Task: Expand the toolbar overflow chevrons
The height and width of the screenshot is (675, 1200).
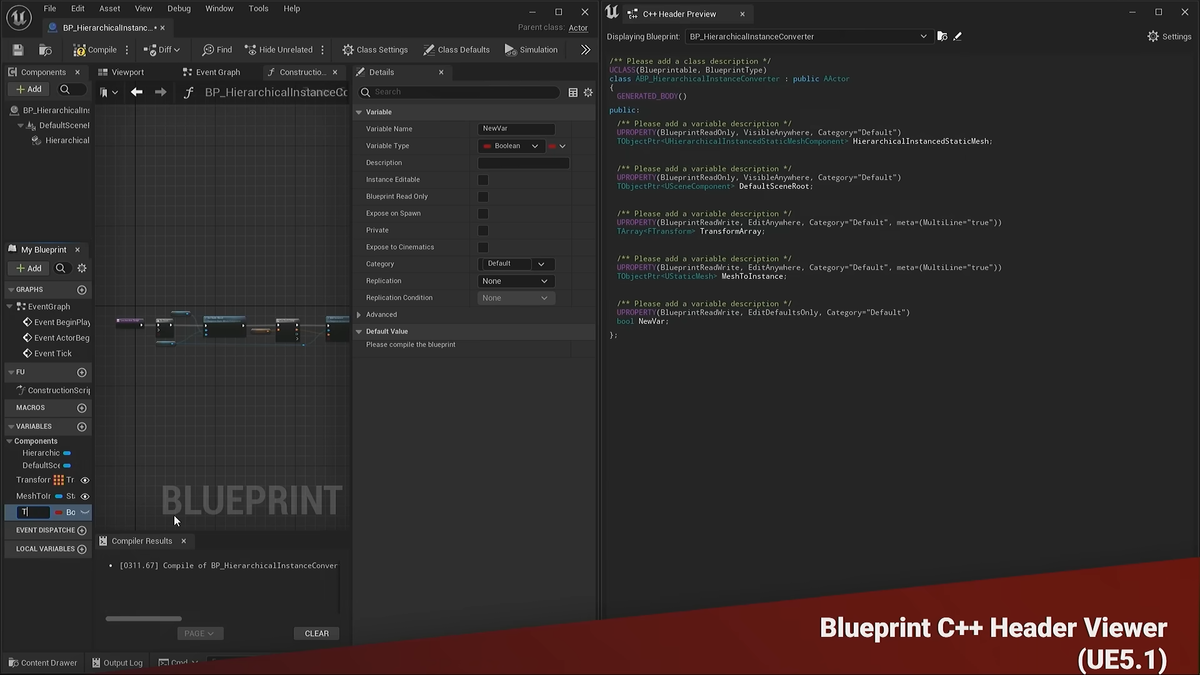Action: coord(585,50)
